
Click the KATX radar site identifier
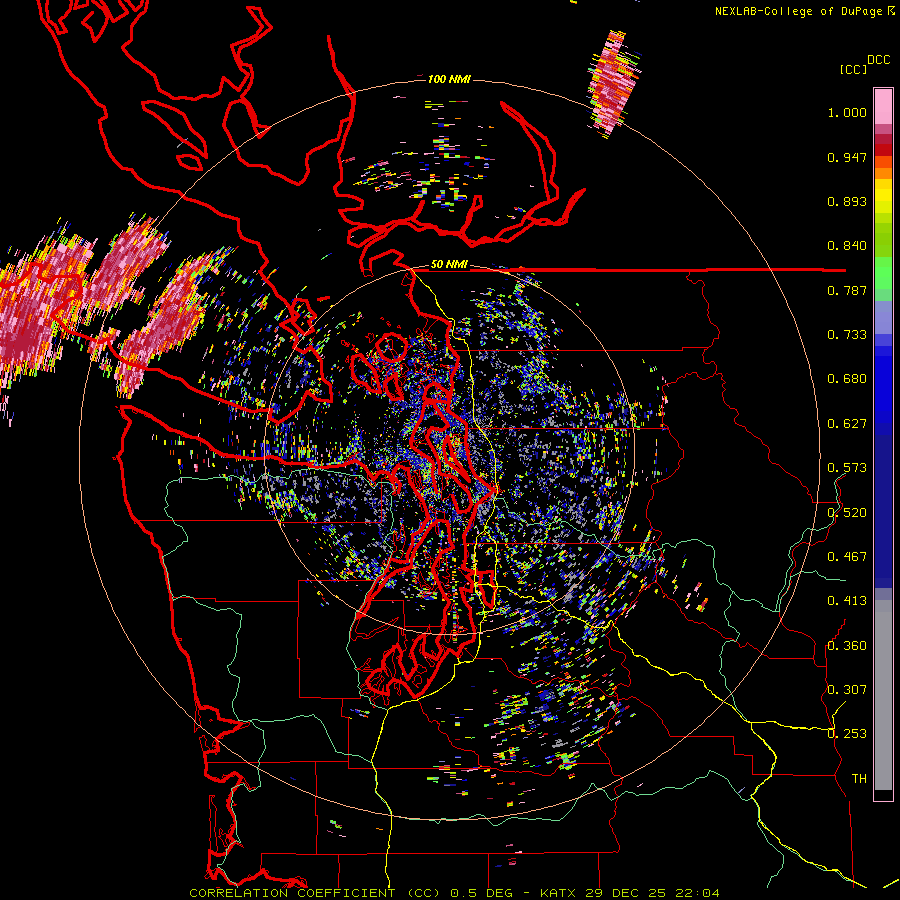click(560, 893)
